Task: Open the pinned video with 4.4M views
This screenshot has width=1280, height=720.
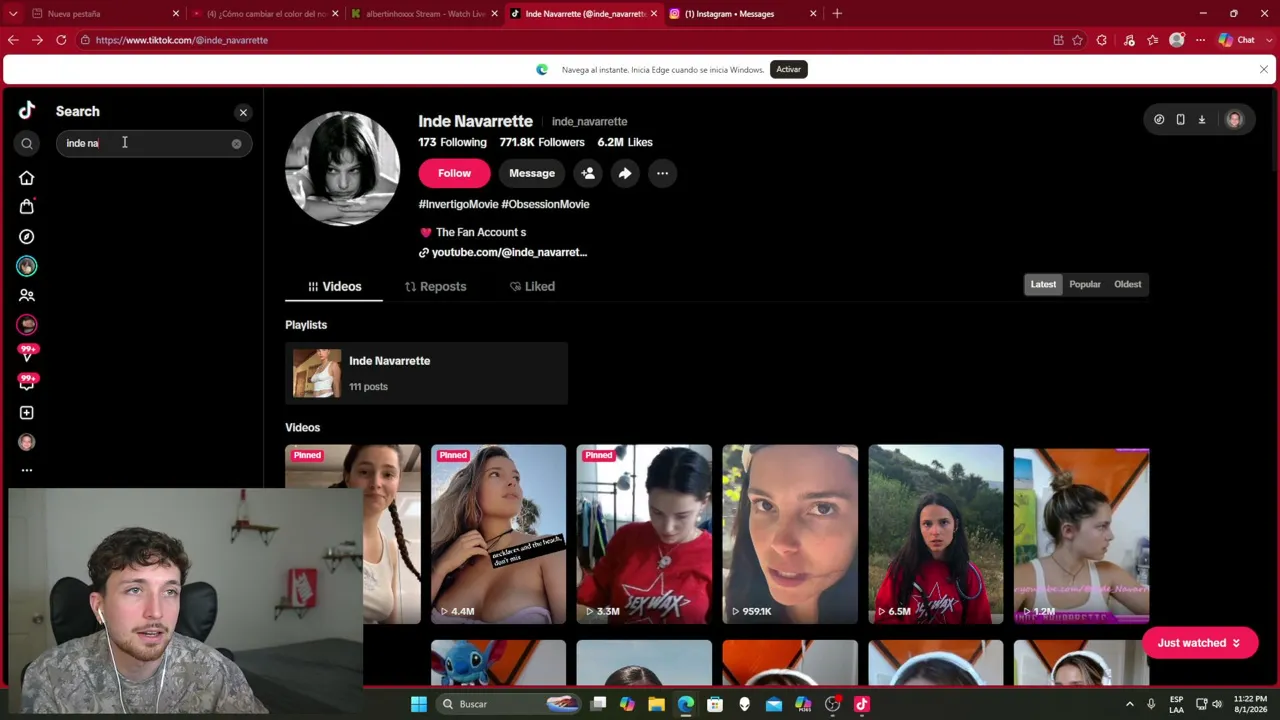Action: pyautogui.click(x=498, y=534)
